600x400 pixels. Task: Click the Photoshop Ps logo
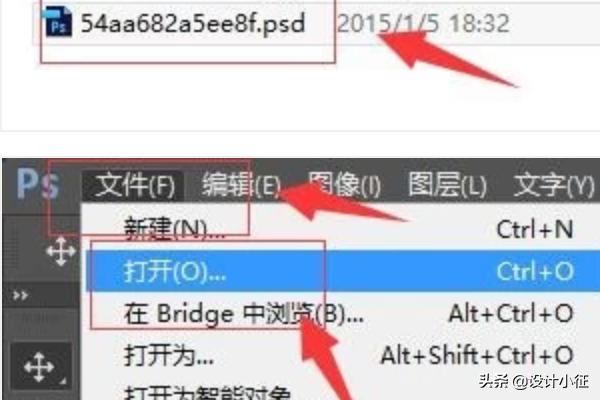pyautogui.click(x=38, y=184)
